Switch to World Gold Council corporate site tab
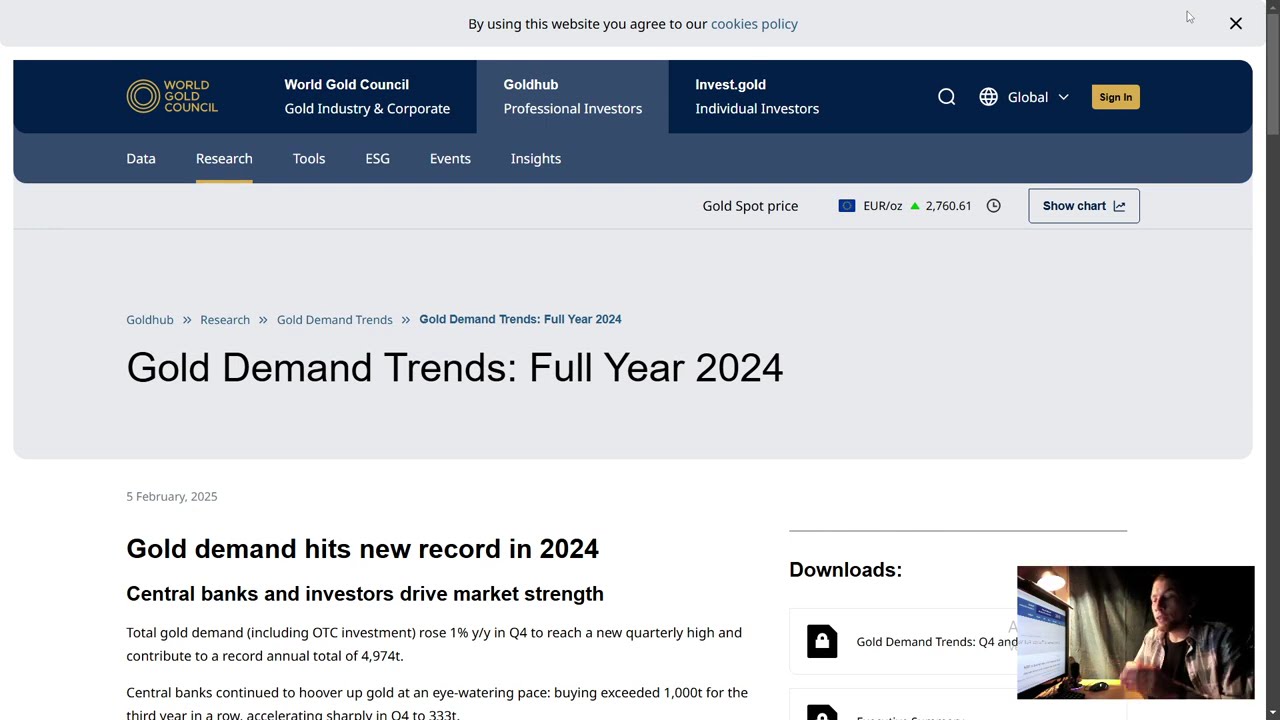 (367, 96)
